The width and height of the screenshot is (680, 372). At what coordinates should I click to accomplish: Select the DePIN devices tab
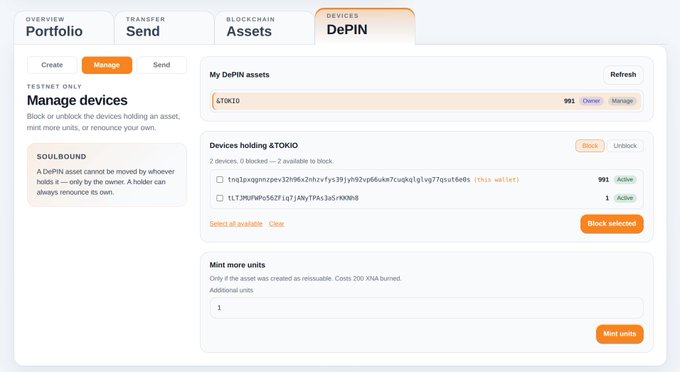point(365,26)
